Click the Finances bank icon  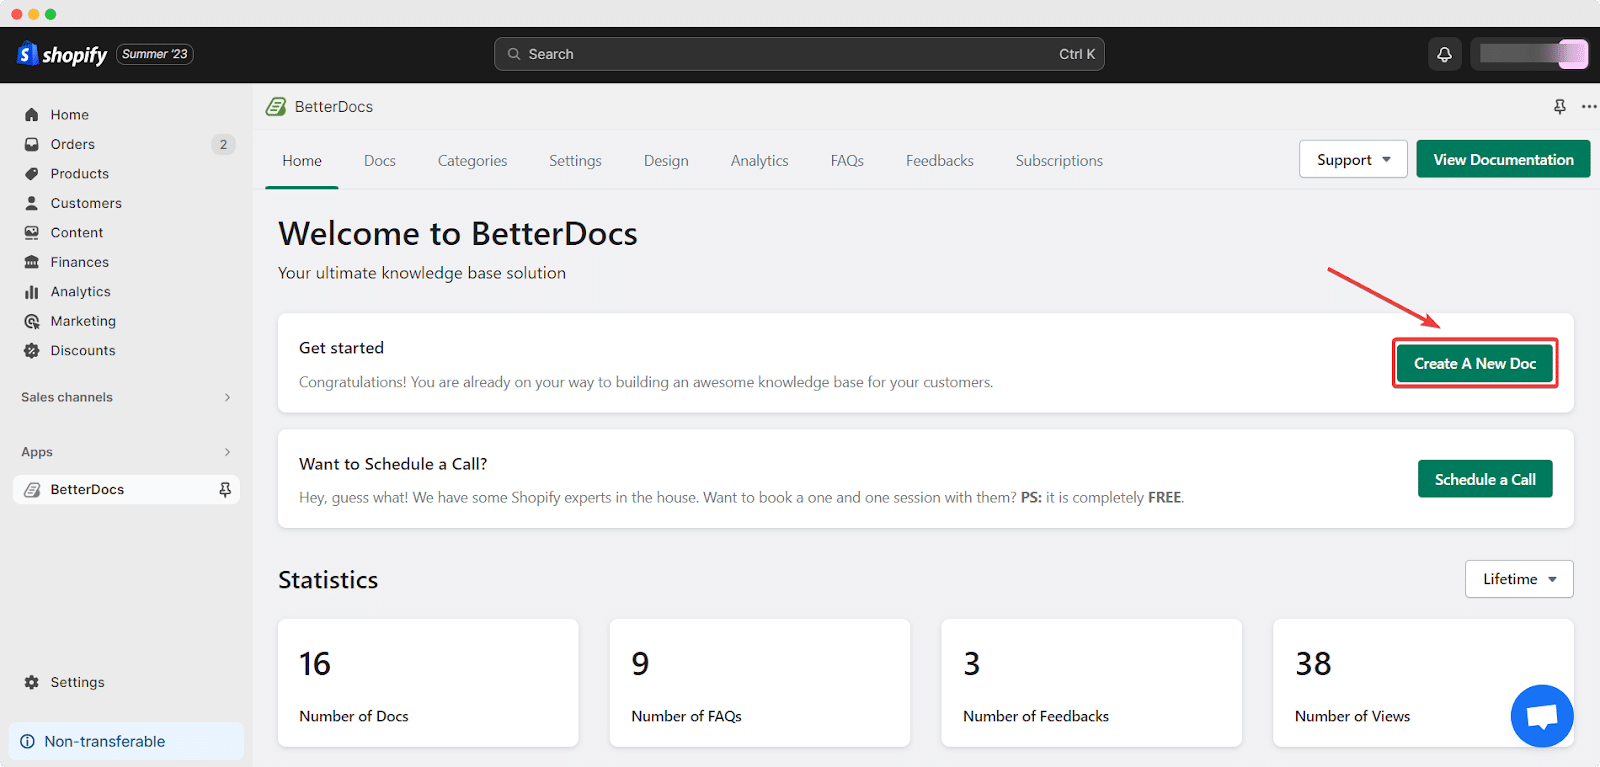point(32,262)
